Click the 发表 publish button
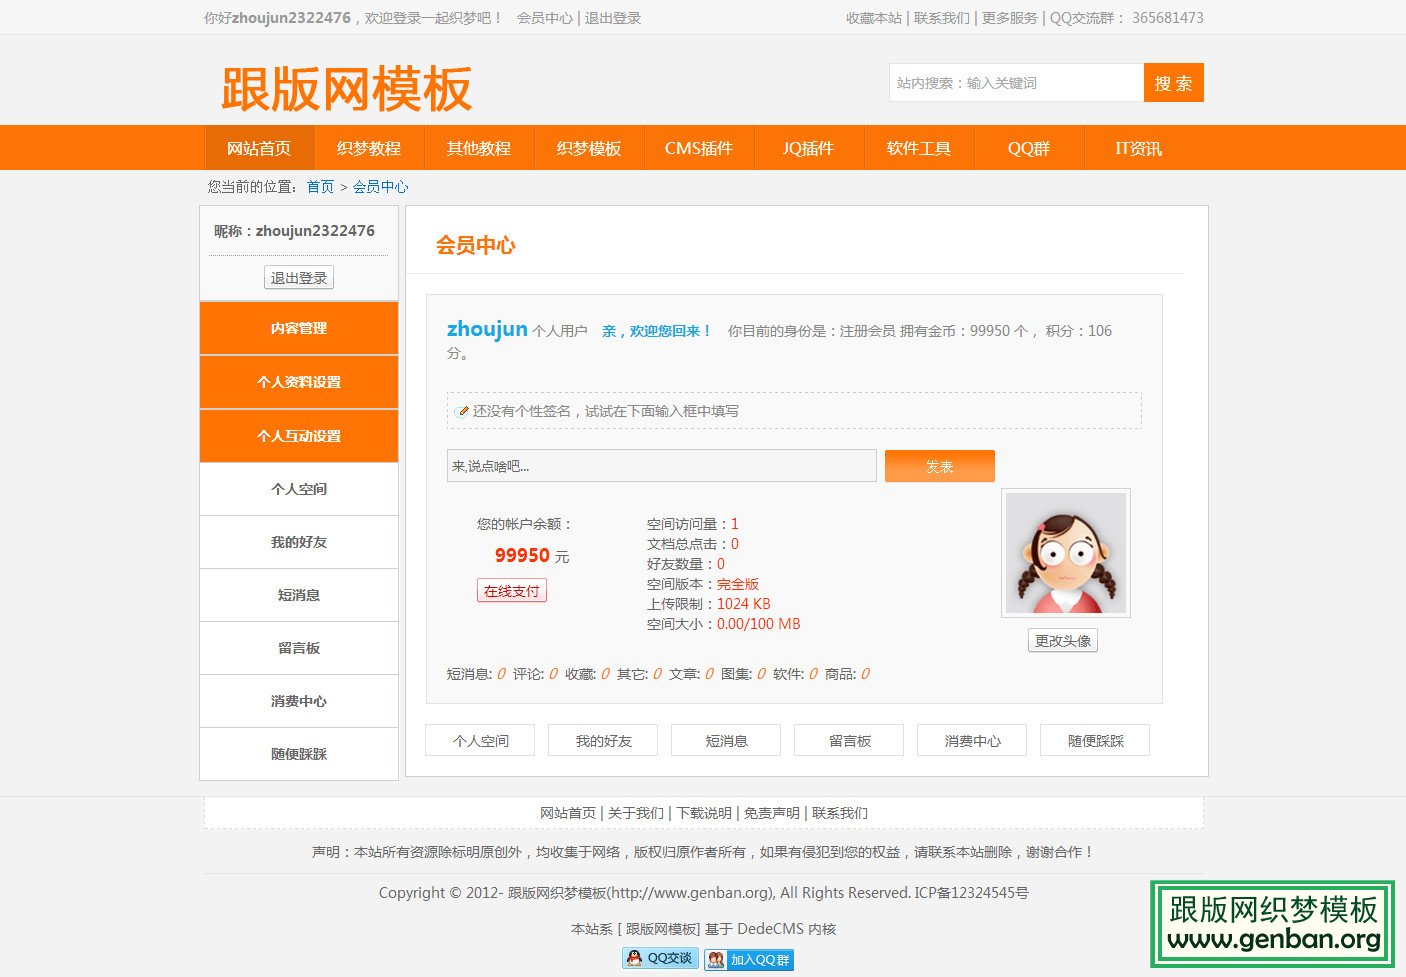 [x=939, y=465]
